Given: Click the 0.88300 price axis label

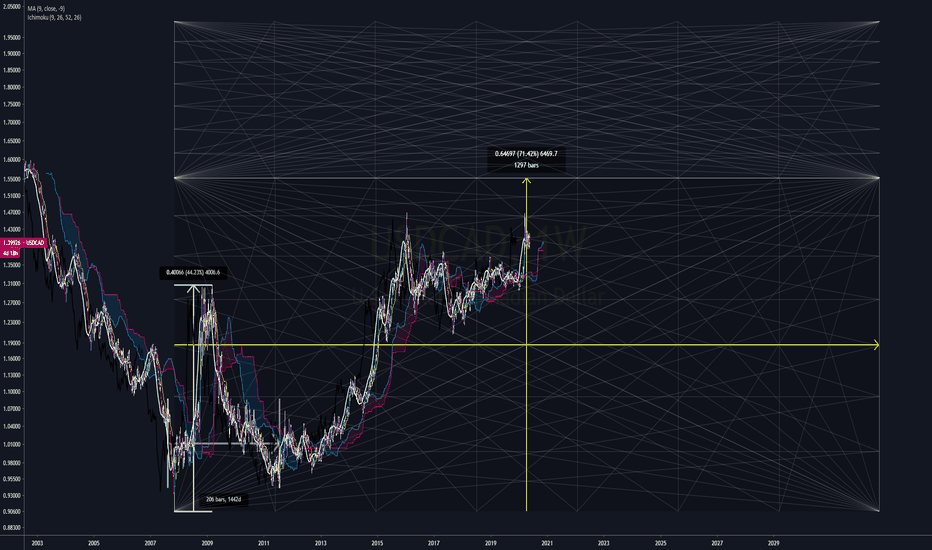Looking at the screenshot, I should (12, 528).
